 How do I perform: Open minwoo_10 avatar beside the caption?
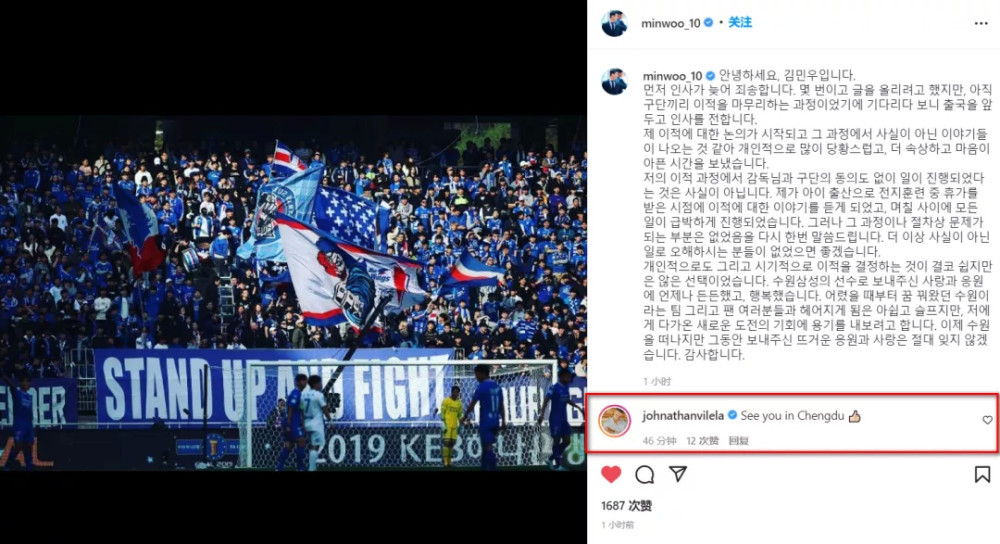614,82
